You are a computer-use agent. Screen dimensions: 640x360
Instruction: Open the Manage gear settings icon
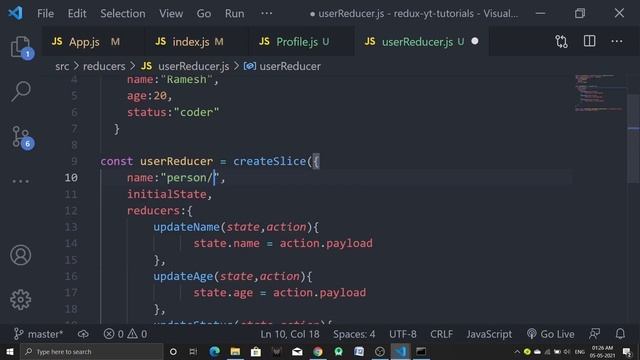(20, 300)
